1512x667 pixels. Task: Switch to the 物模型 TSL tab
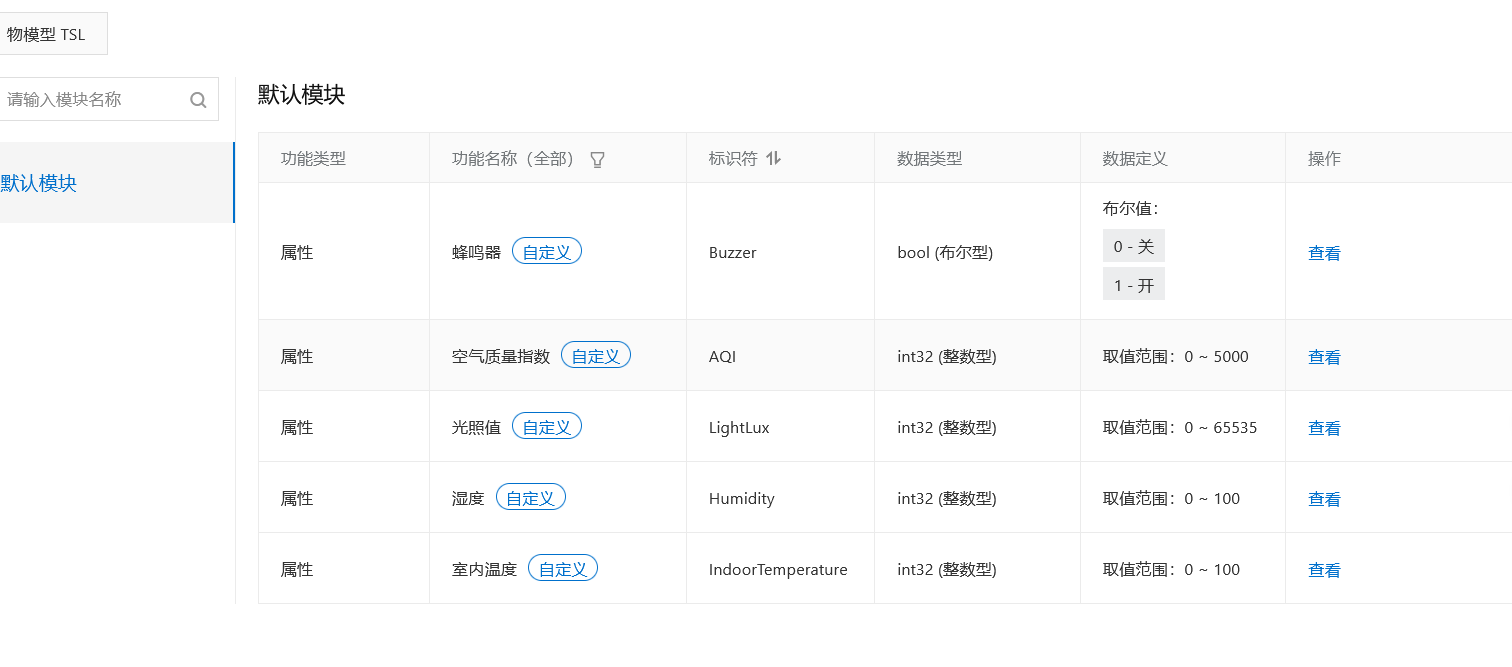tap(47, 33)
